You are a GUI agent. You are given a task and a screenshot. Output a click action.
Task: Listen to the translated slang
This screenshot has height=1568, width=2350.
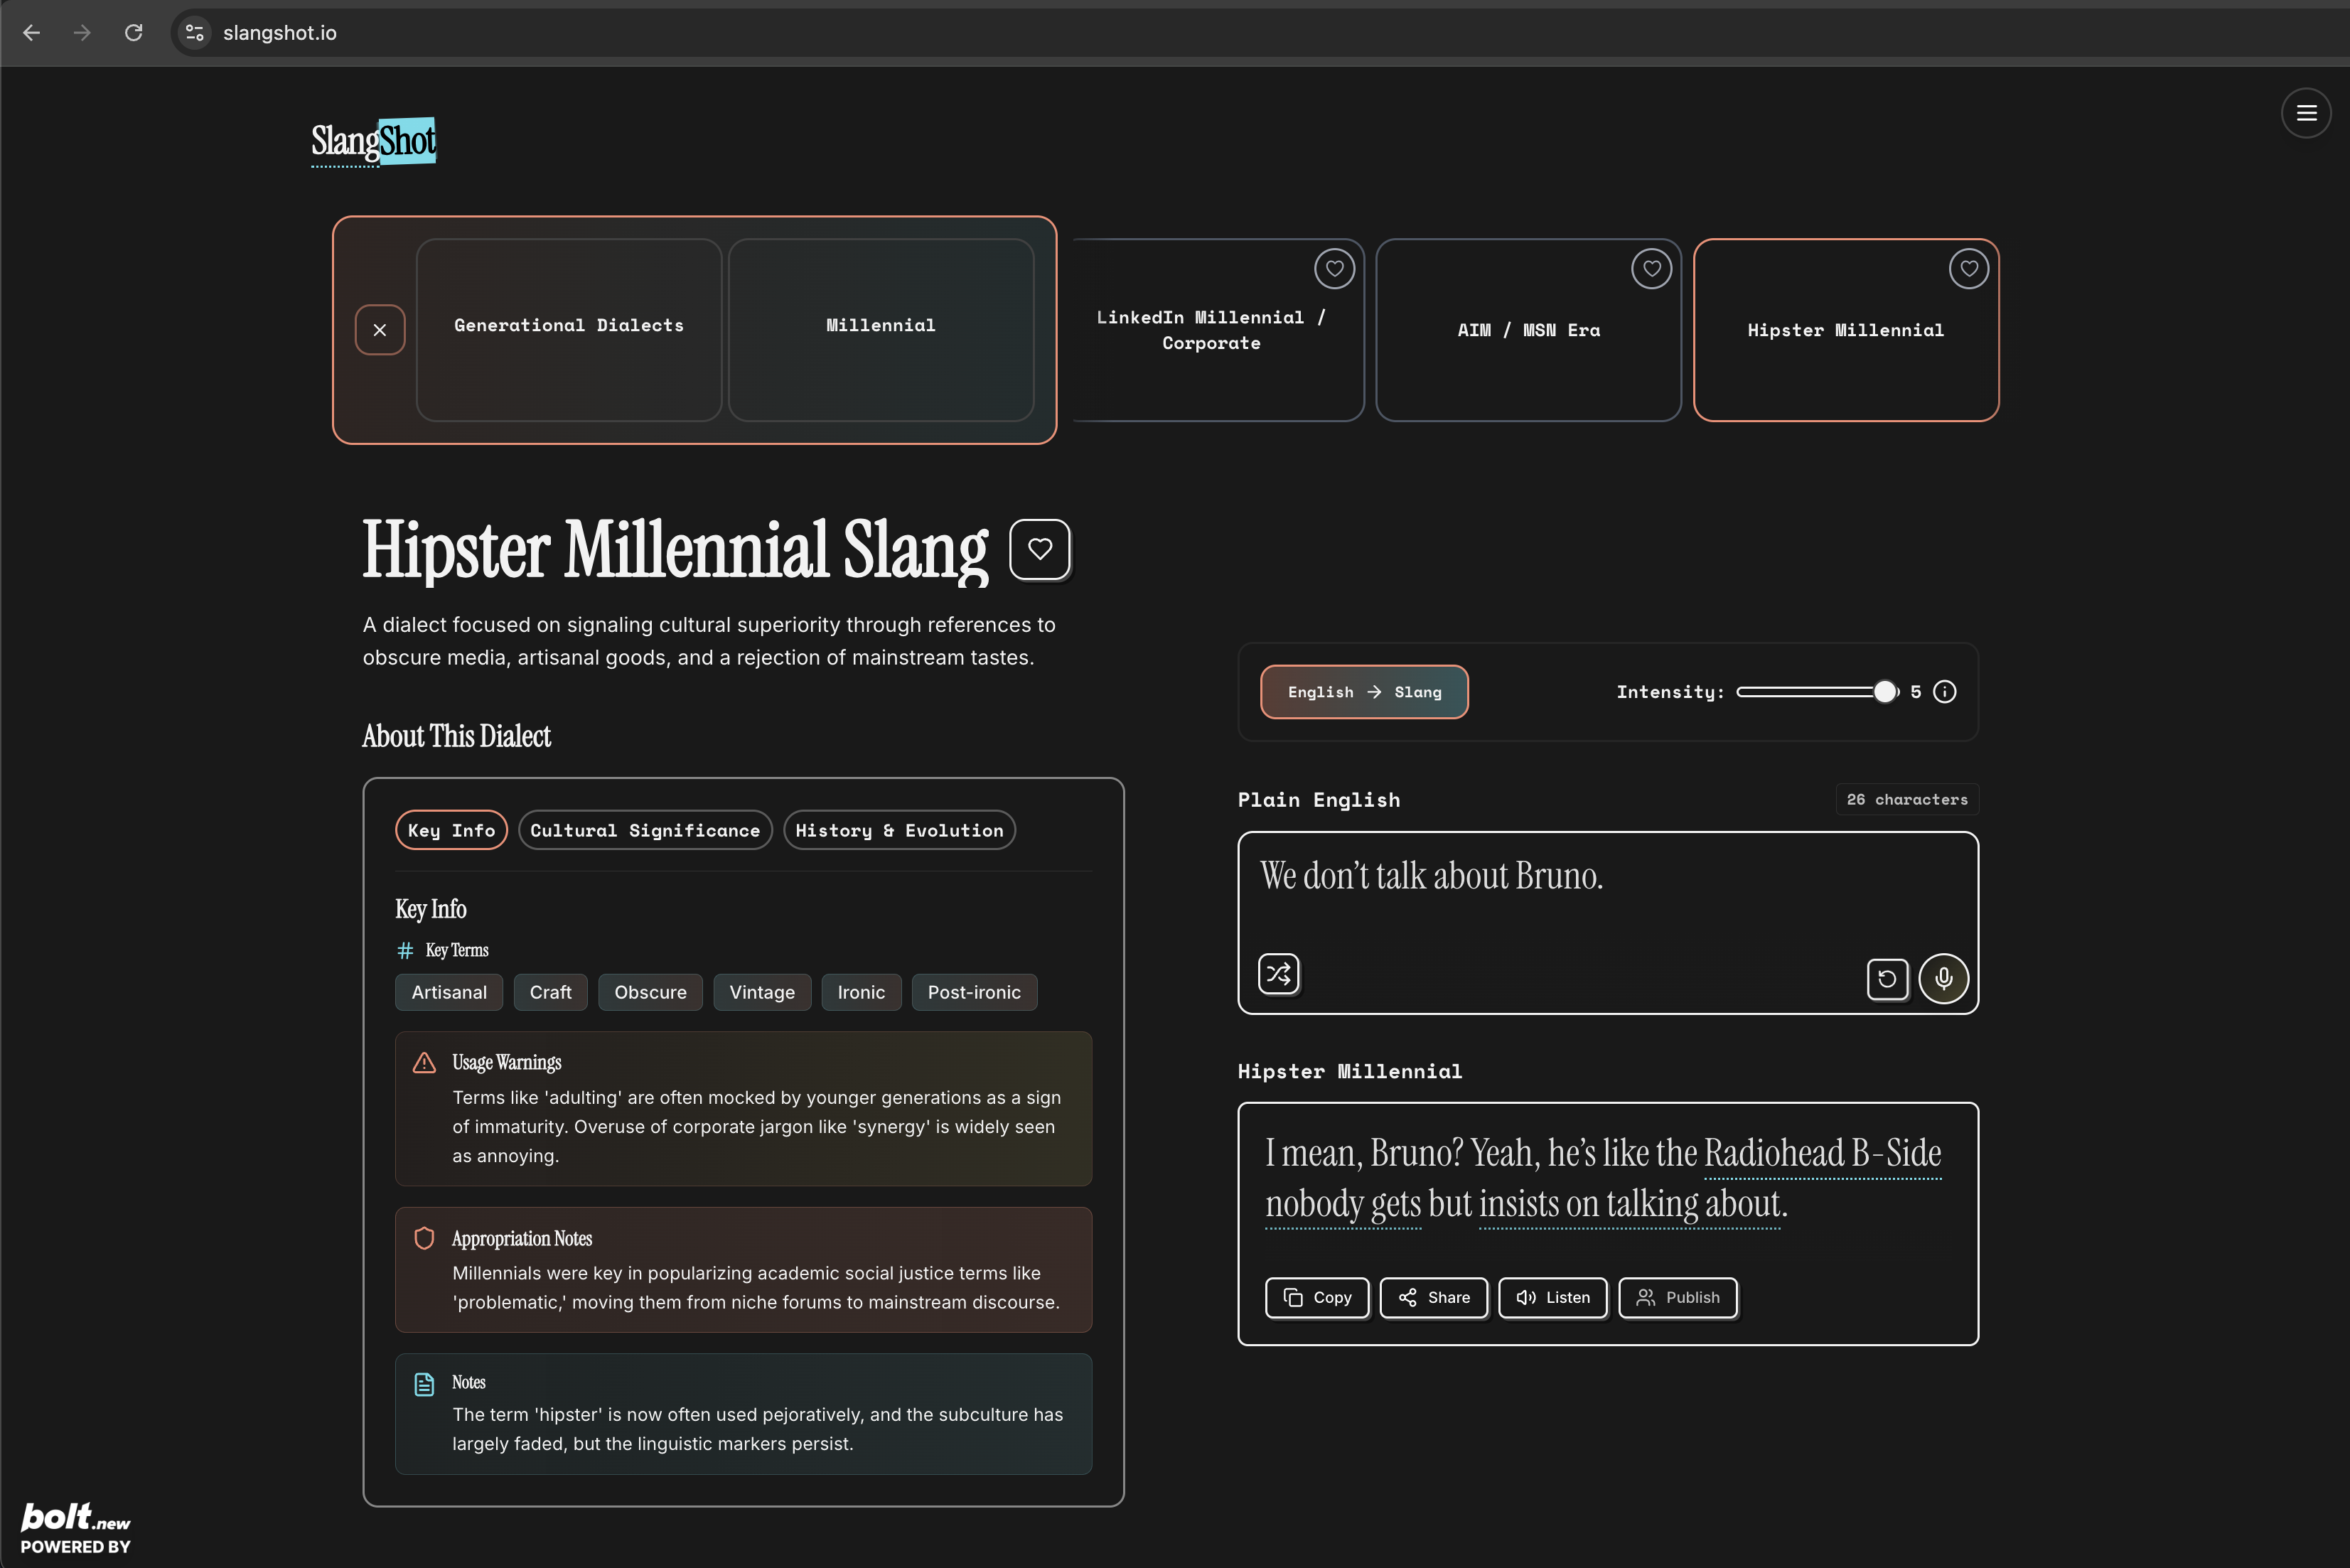click(x=1553, y=1297)
